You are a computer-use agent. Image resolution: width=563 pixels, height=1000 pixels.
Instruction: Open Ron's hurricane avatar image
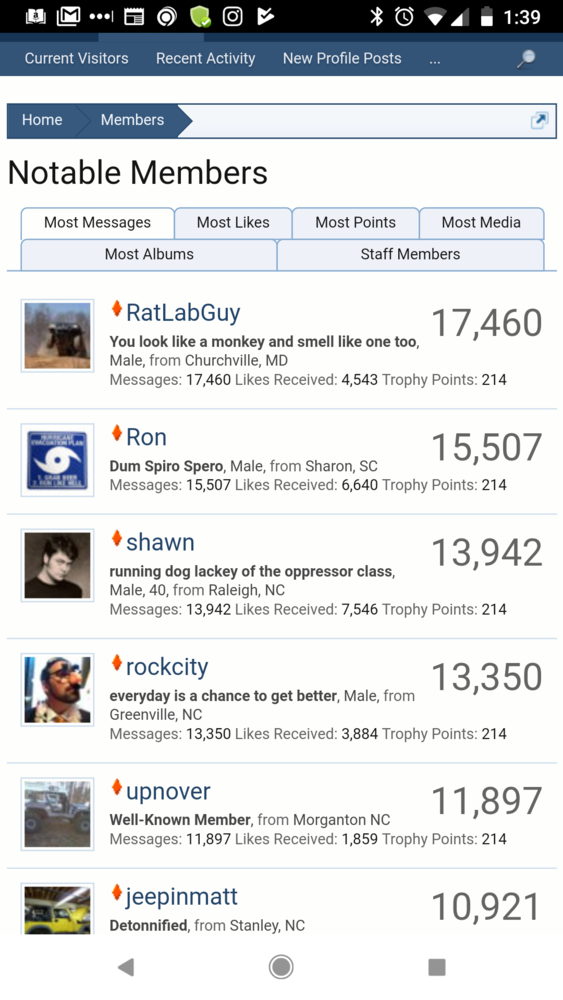point(57,460)
